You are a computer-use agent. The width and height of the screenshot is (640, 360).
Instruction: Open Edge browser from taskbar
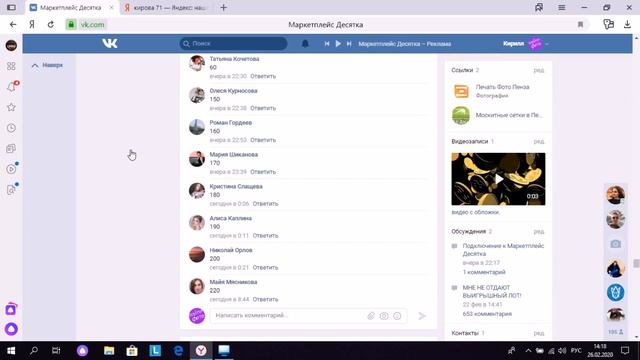(x=178, y=351)
